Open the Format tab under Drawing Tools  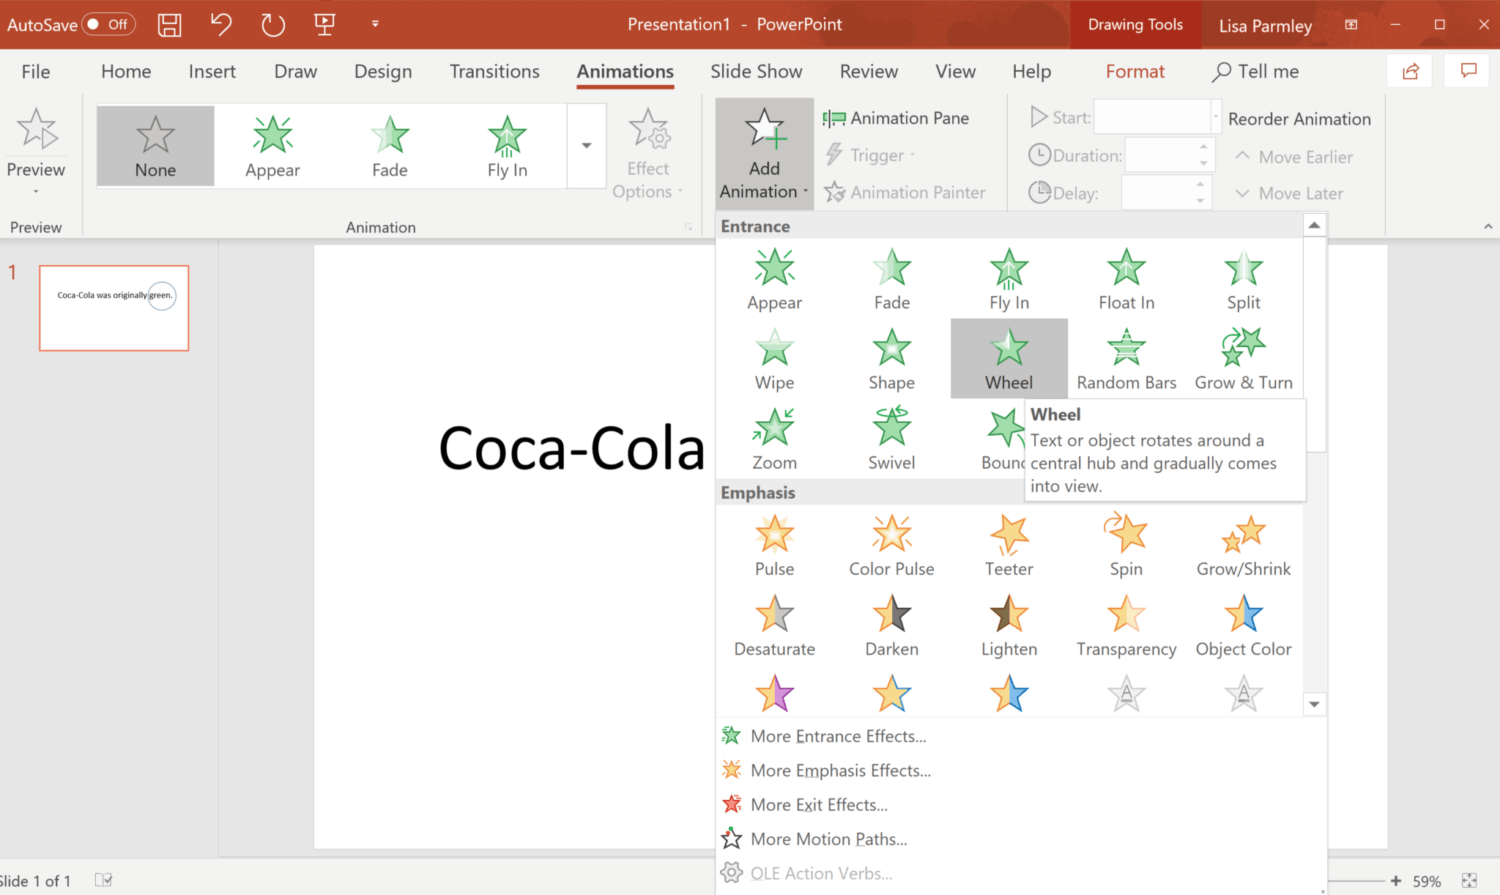1135,71
